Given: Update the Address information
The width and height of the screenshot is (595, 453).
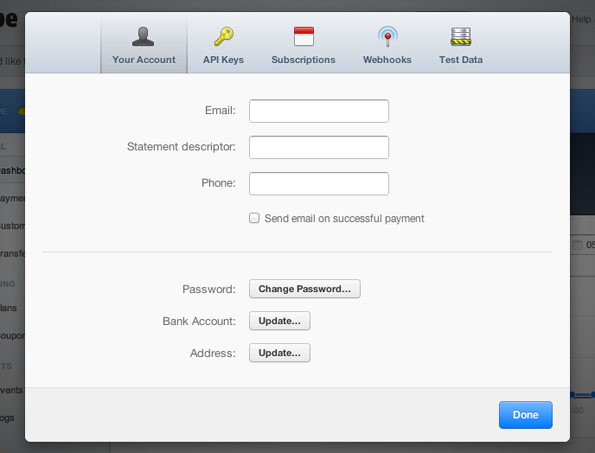Looking at the screenshot, I should coord(280,353).
